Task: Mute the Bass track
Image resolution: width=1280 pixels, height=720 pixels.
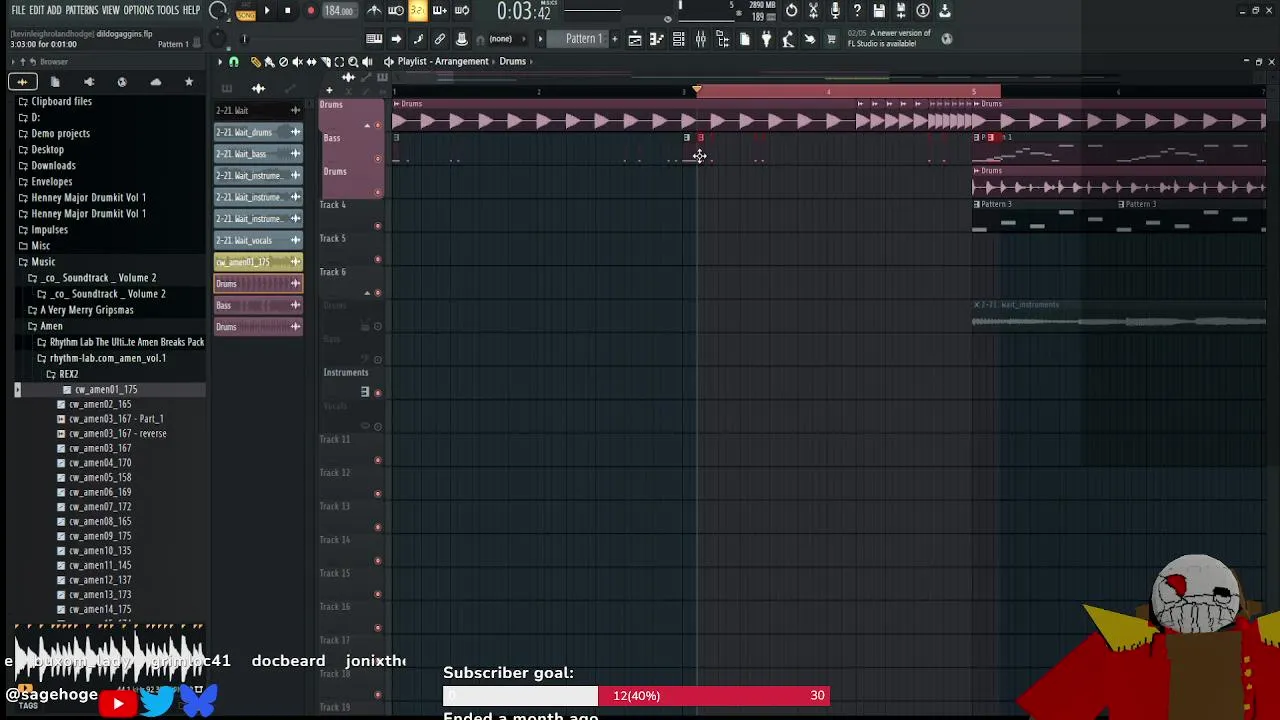Action: (377, 159)
